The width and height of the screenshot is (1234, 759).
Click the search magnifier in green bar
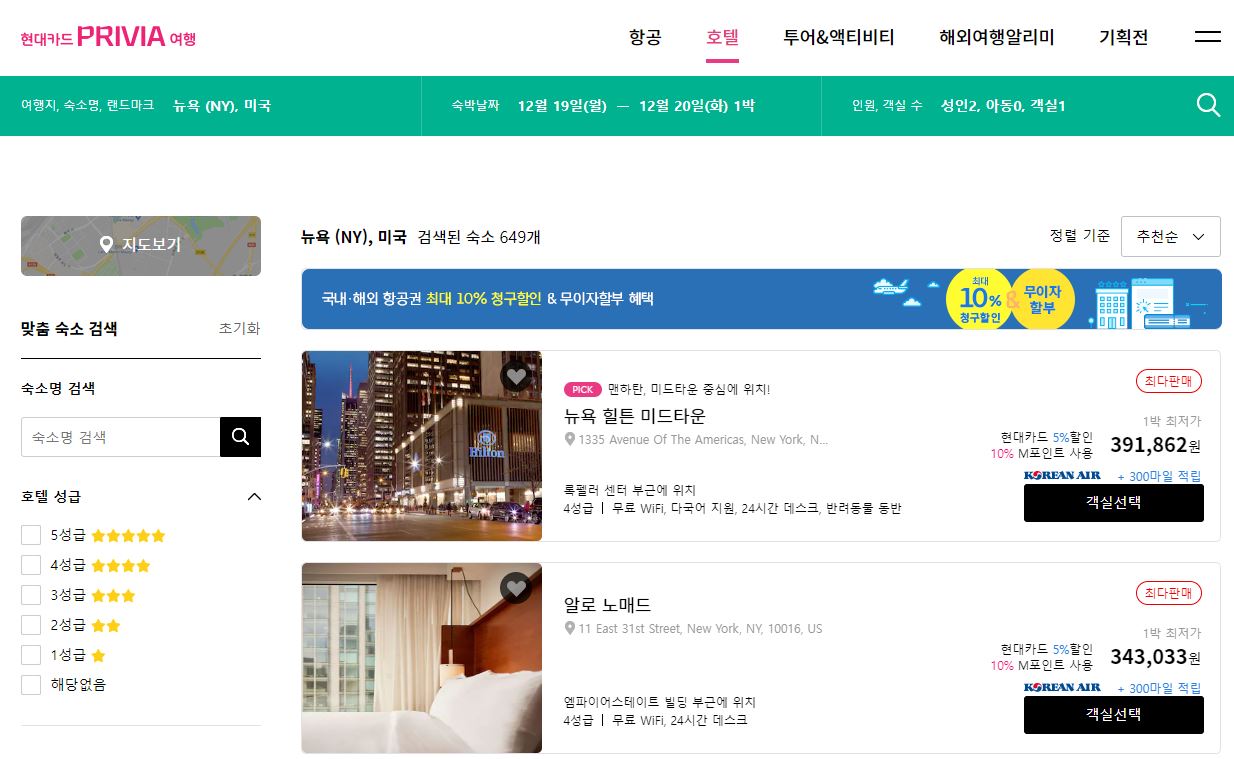[1208, 105]
